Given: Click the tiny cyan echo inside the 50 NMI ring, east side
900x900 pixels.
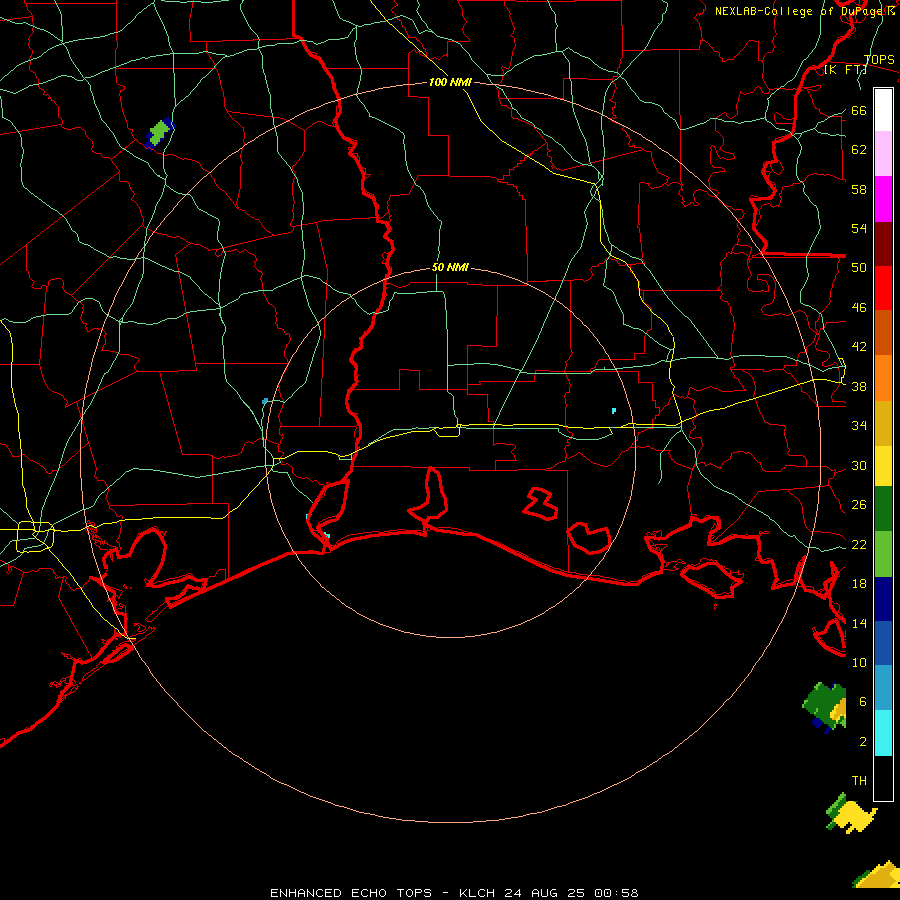Looking at the screenshot, I should coord(614,410).
